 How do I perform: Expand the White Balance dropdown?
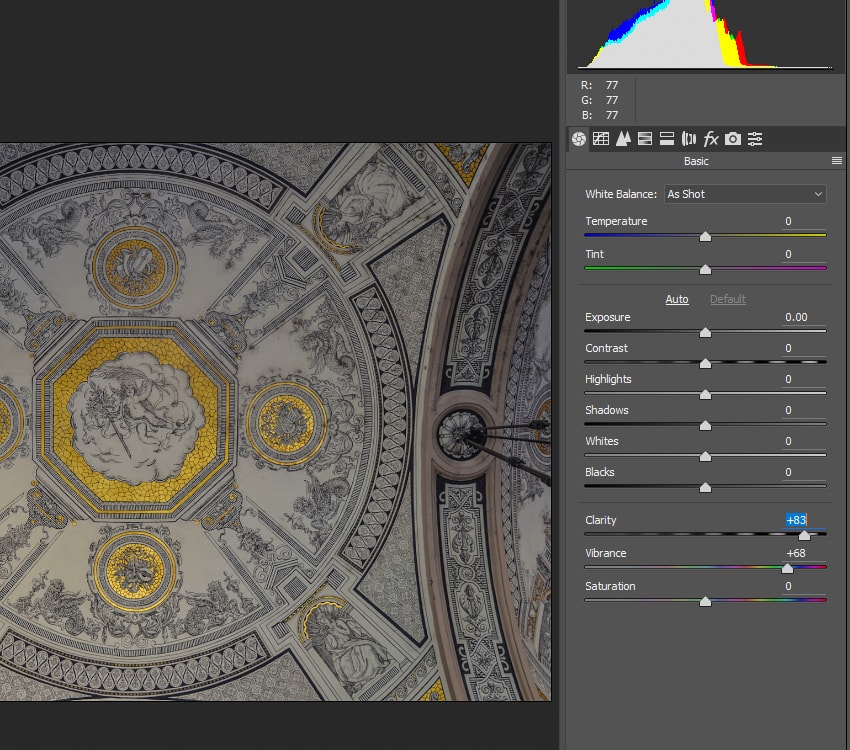[x=745, y=194]
